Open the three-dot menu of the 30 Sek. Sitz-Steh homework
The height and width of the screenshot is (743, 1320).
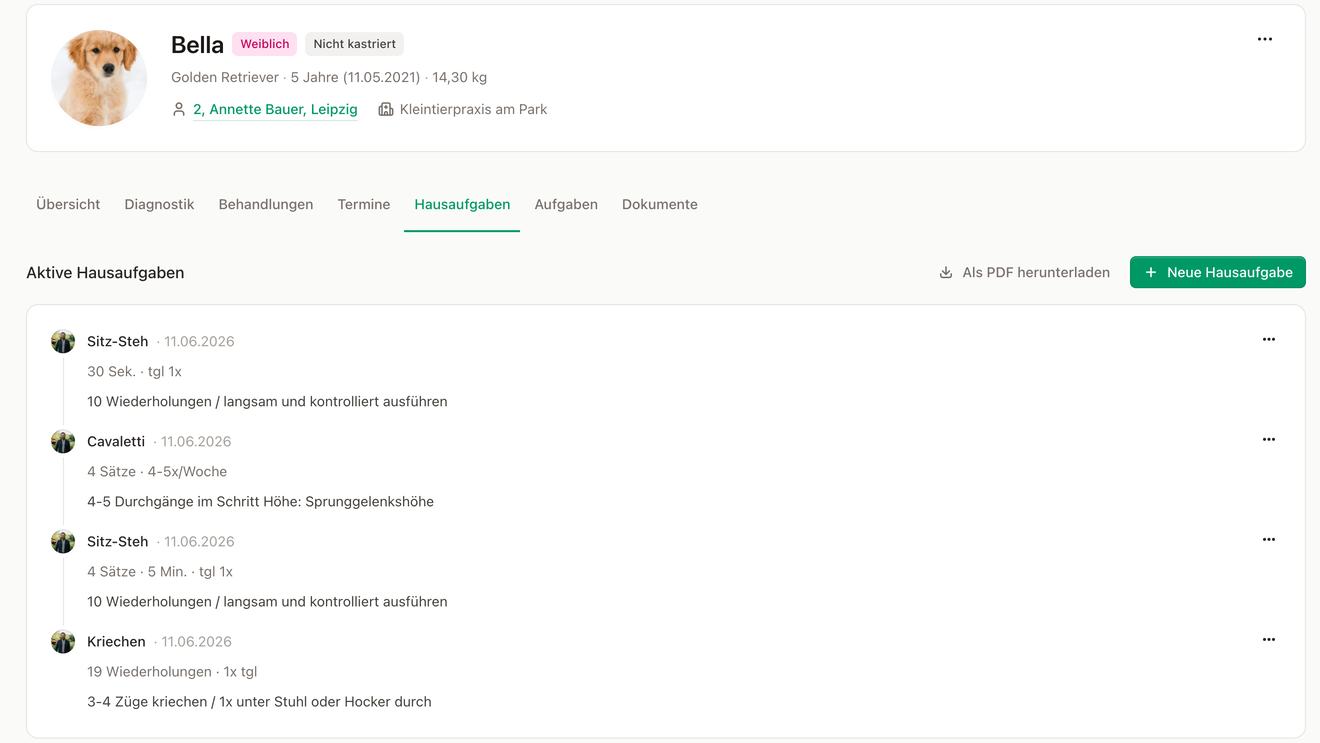(x=1269, y=339)
